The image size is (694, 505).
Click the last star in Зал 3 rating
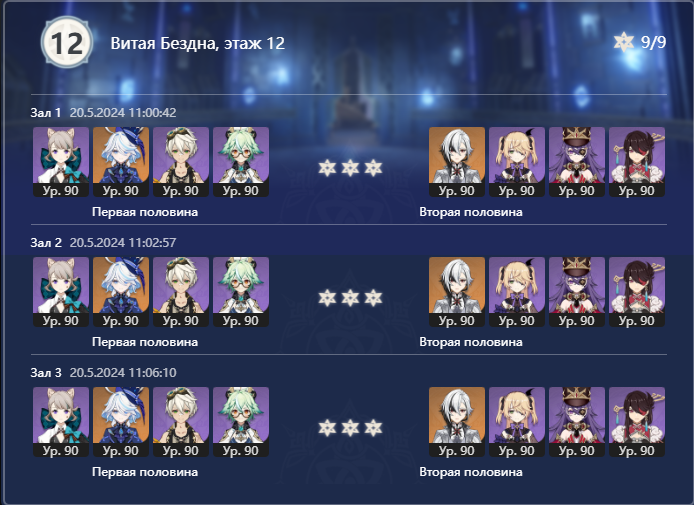373,428
